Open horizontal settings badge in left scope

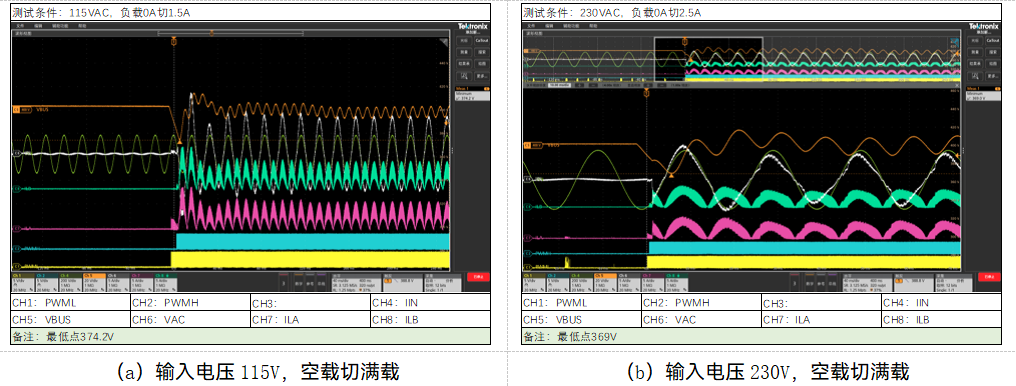click(357, 283)
